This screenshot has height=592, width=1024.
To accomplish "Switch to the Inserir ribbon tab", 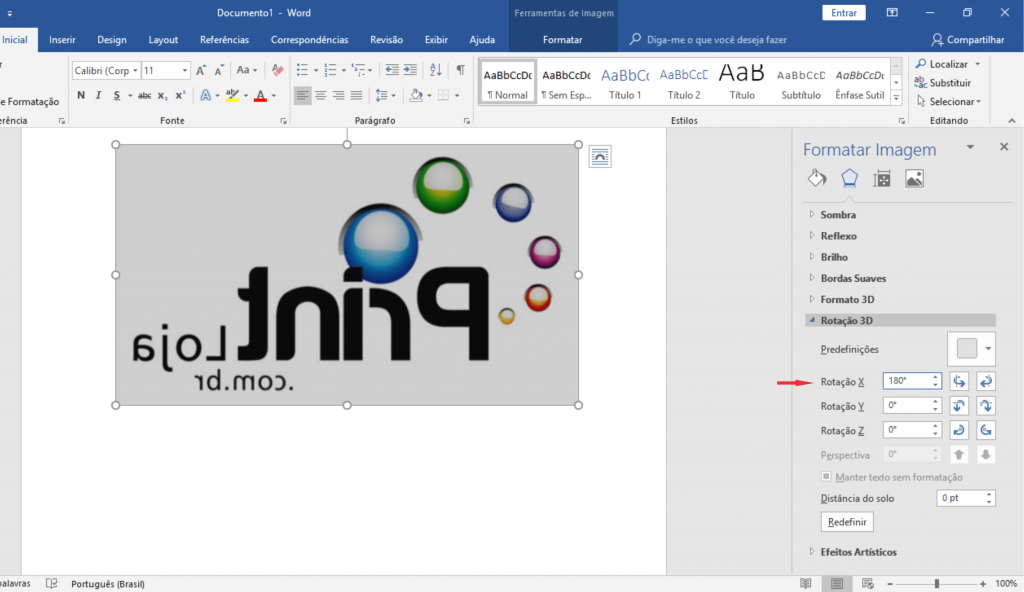I will pos(62,40).
